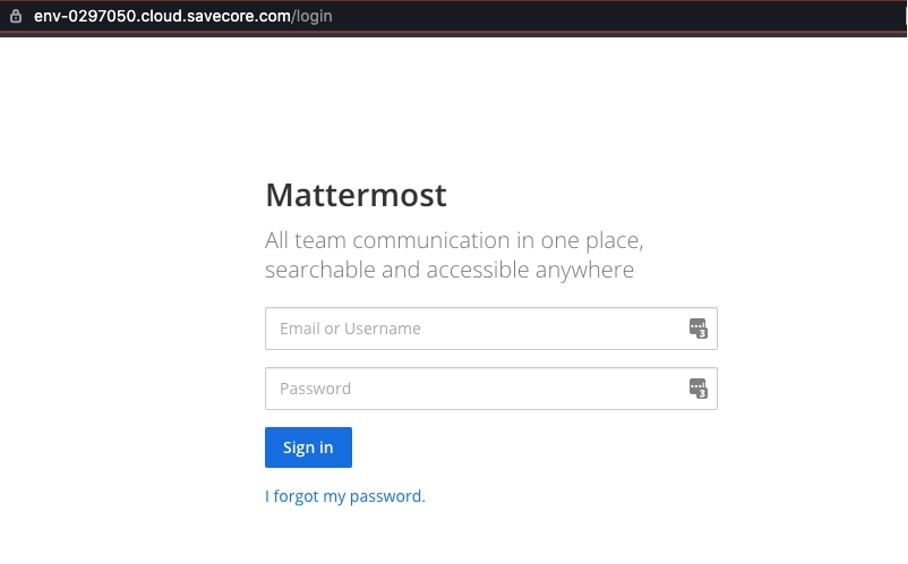
Task: Click the 'Password' placeholder text
Action: [315, 389]
